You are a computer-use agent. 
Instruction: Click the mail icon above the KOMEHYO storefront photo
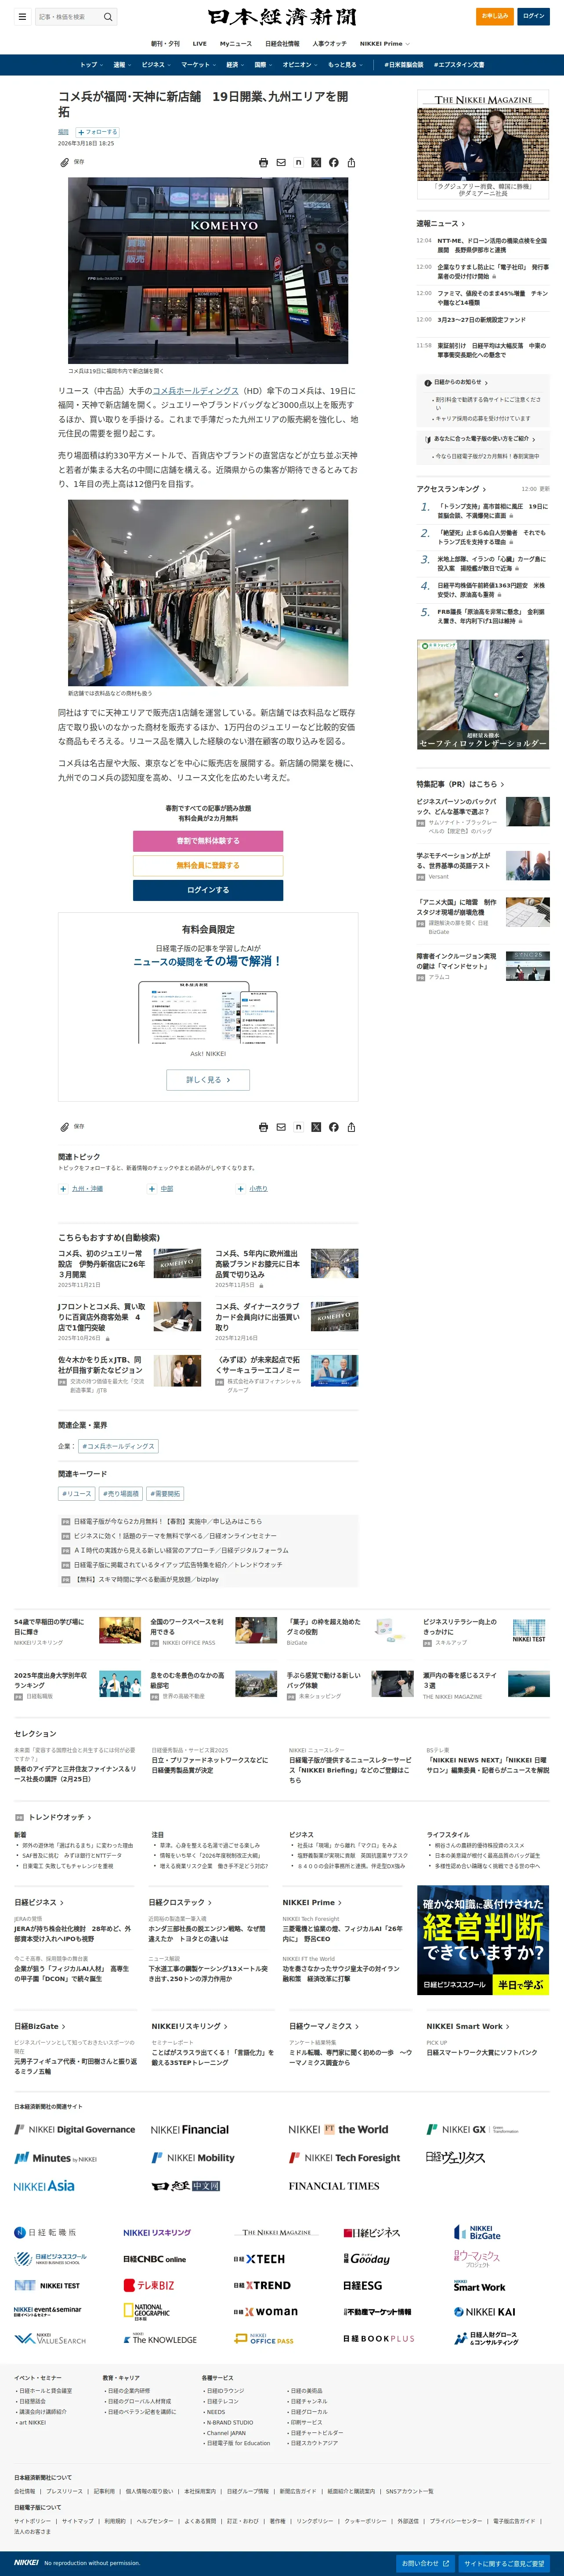(x=281, y=162)
